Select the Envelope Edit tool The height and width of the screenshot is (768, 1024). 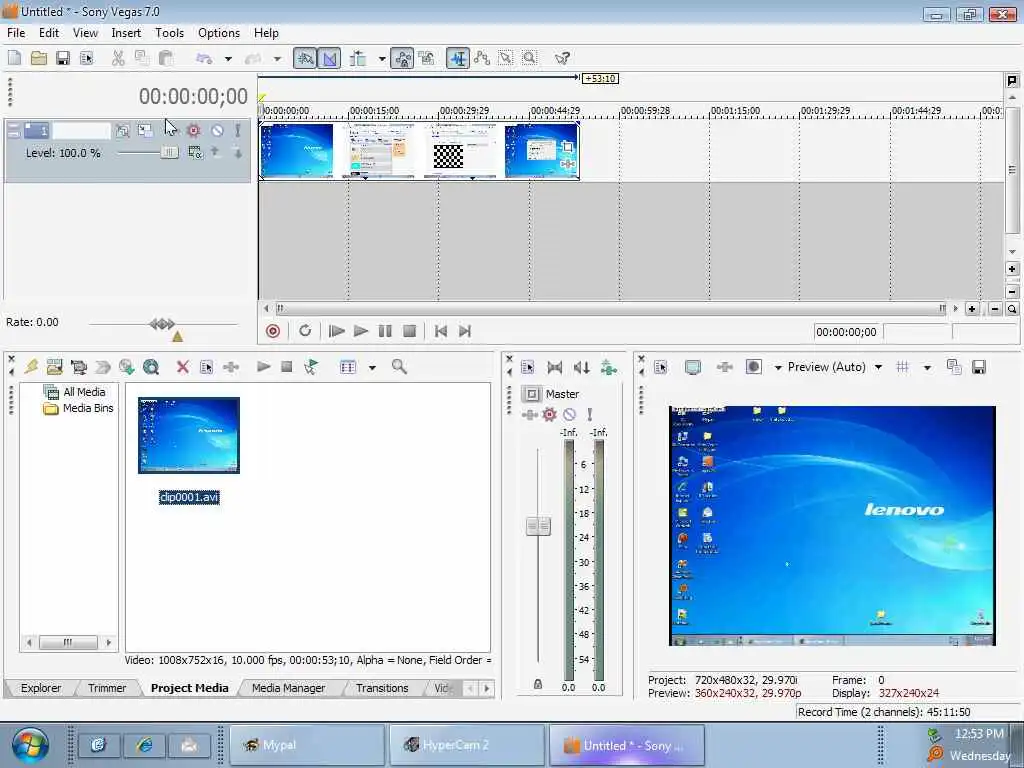pos(482,58)
